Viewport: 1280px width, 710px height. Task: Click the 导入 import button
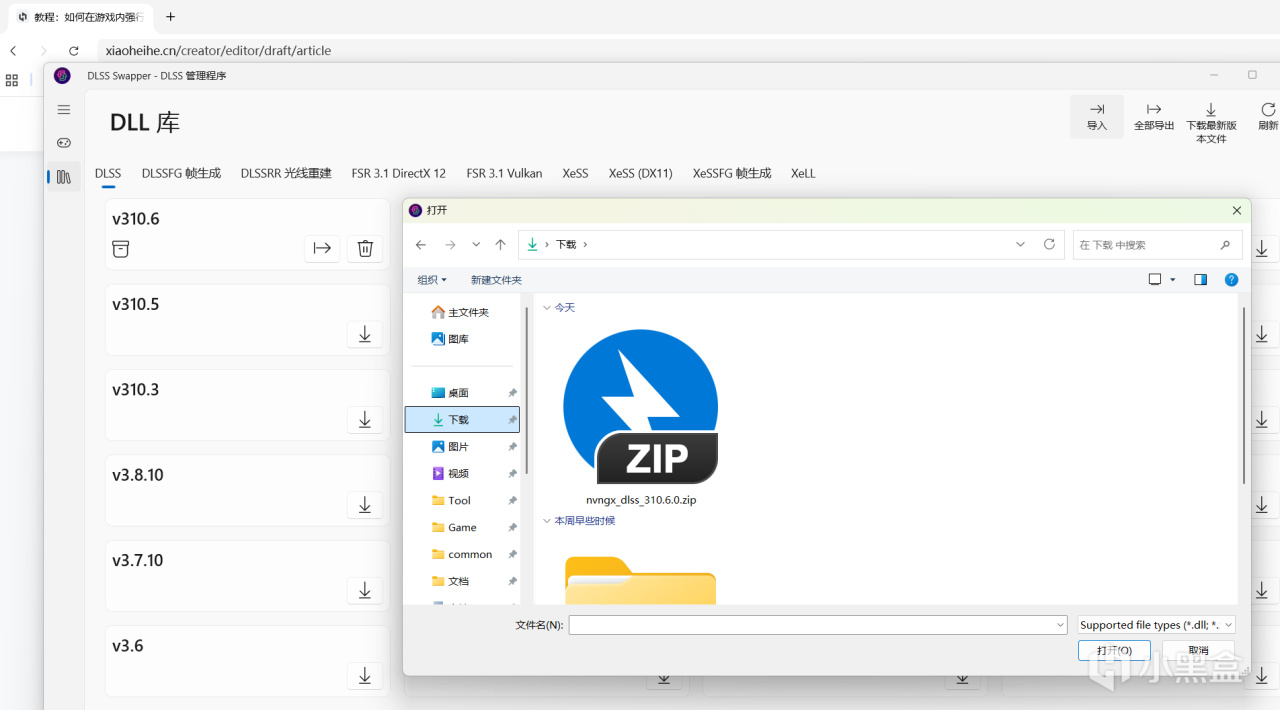tap(1097, 117)
